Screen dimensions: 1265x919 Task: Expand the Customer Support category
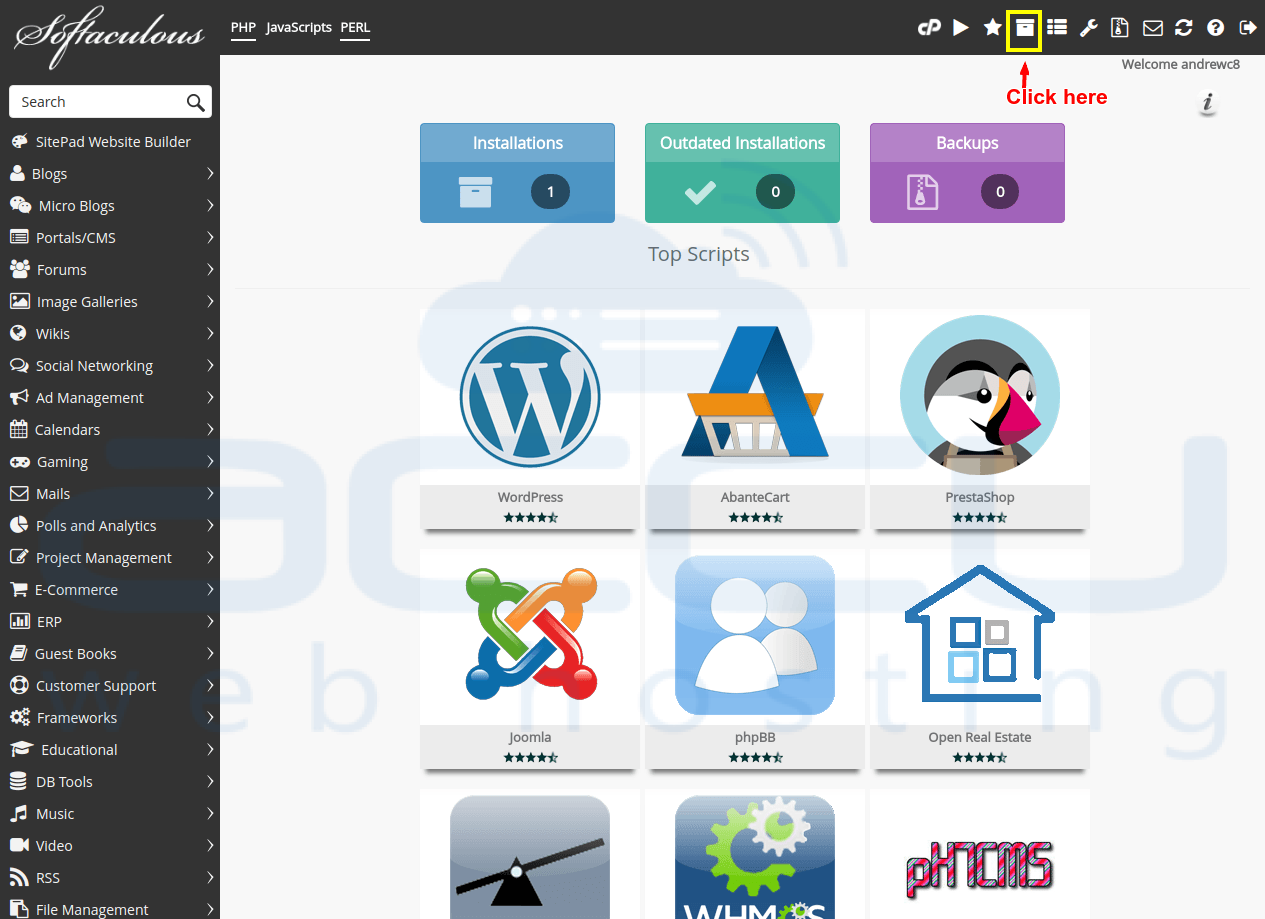pyautogui.click(x=110, y=686)
